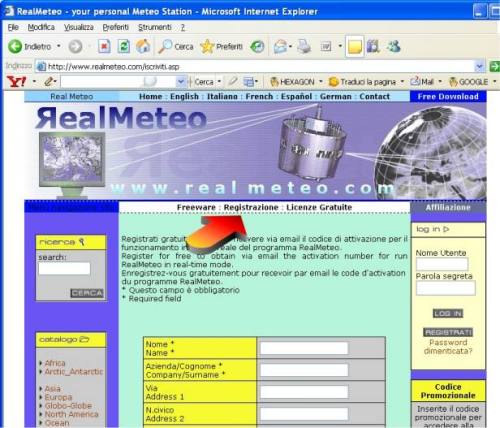Click the CERCA search button in sidebar
Image resolution: width=500 pixels, height=428 pixels.
[87, 293]
